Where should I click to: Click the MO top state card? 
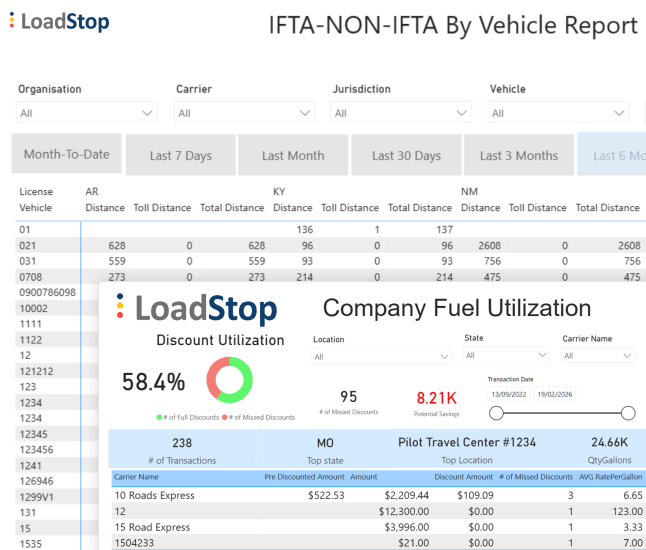[x=325, y=449]
